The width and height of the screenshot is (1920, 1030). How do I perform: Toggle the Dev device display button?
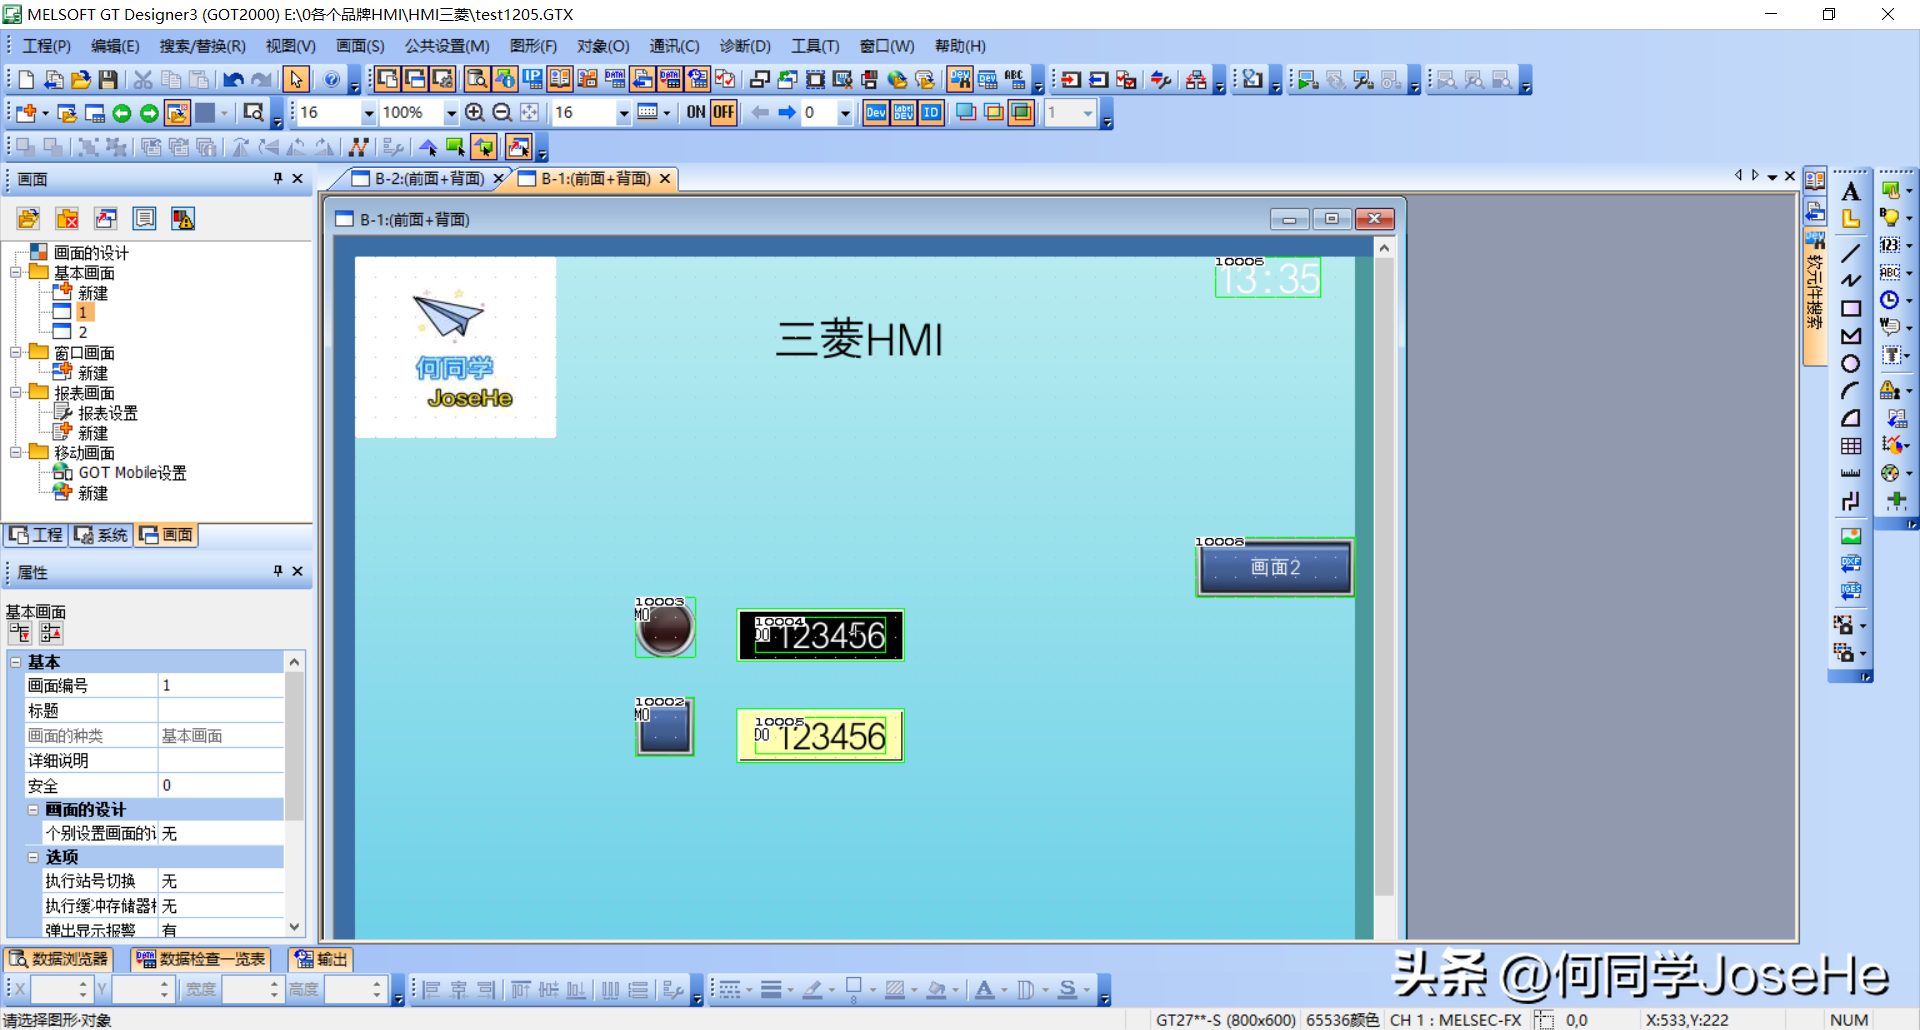(x=876, y=113)
